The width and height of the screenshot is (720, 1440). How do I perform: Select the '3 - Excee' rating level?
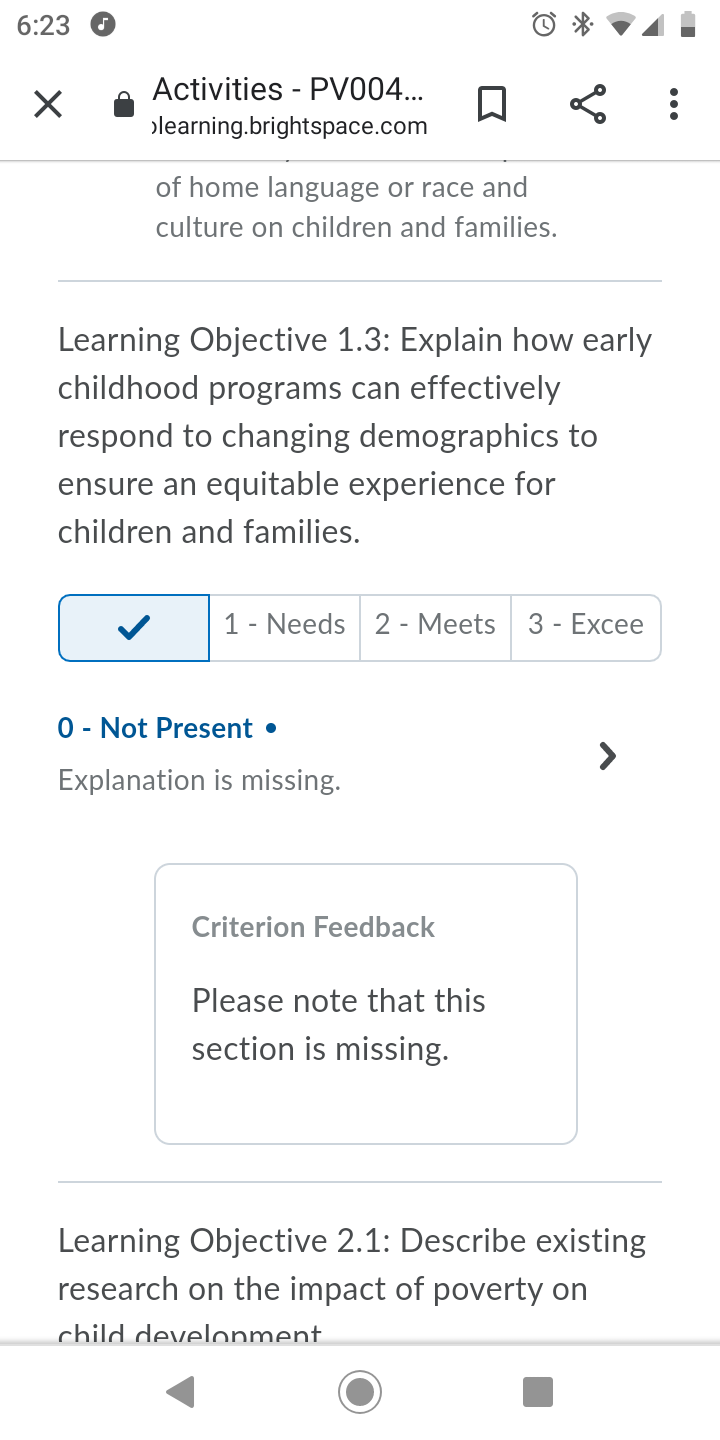click(x=586, y=628)
